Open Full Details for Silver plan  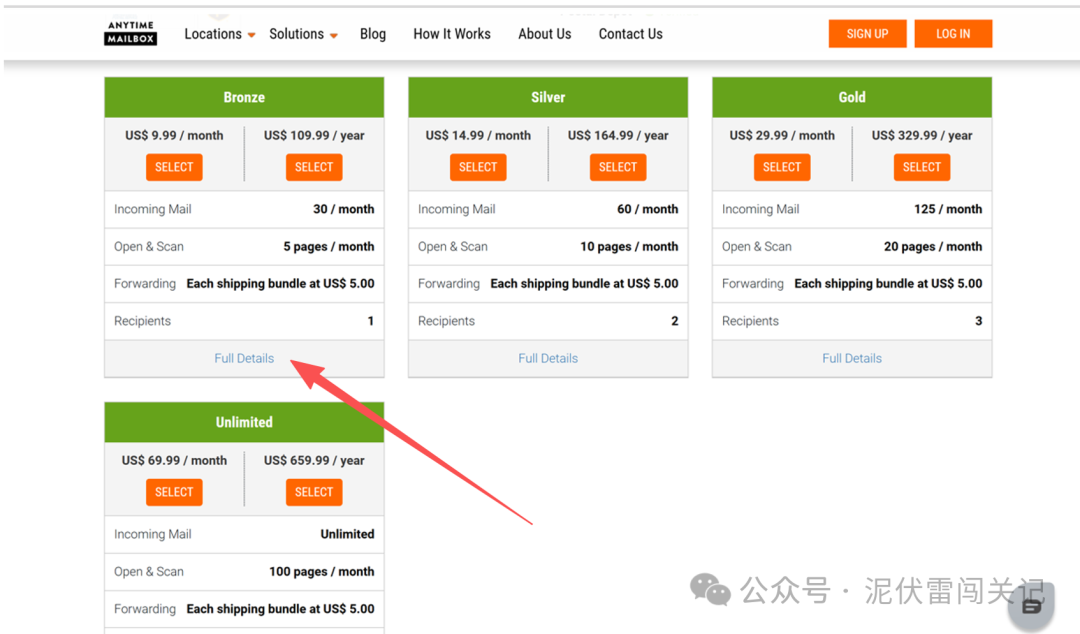548,358
